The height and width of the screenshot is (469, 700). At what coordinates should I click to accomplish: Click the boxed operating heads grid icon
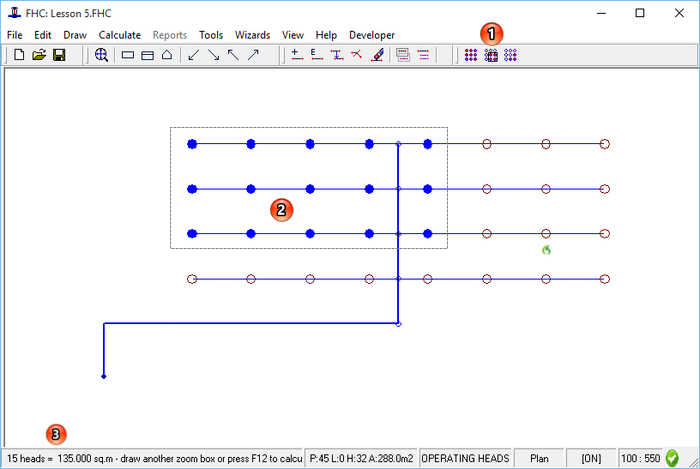click(x=490, y=56)
